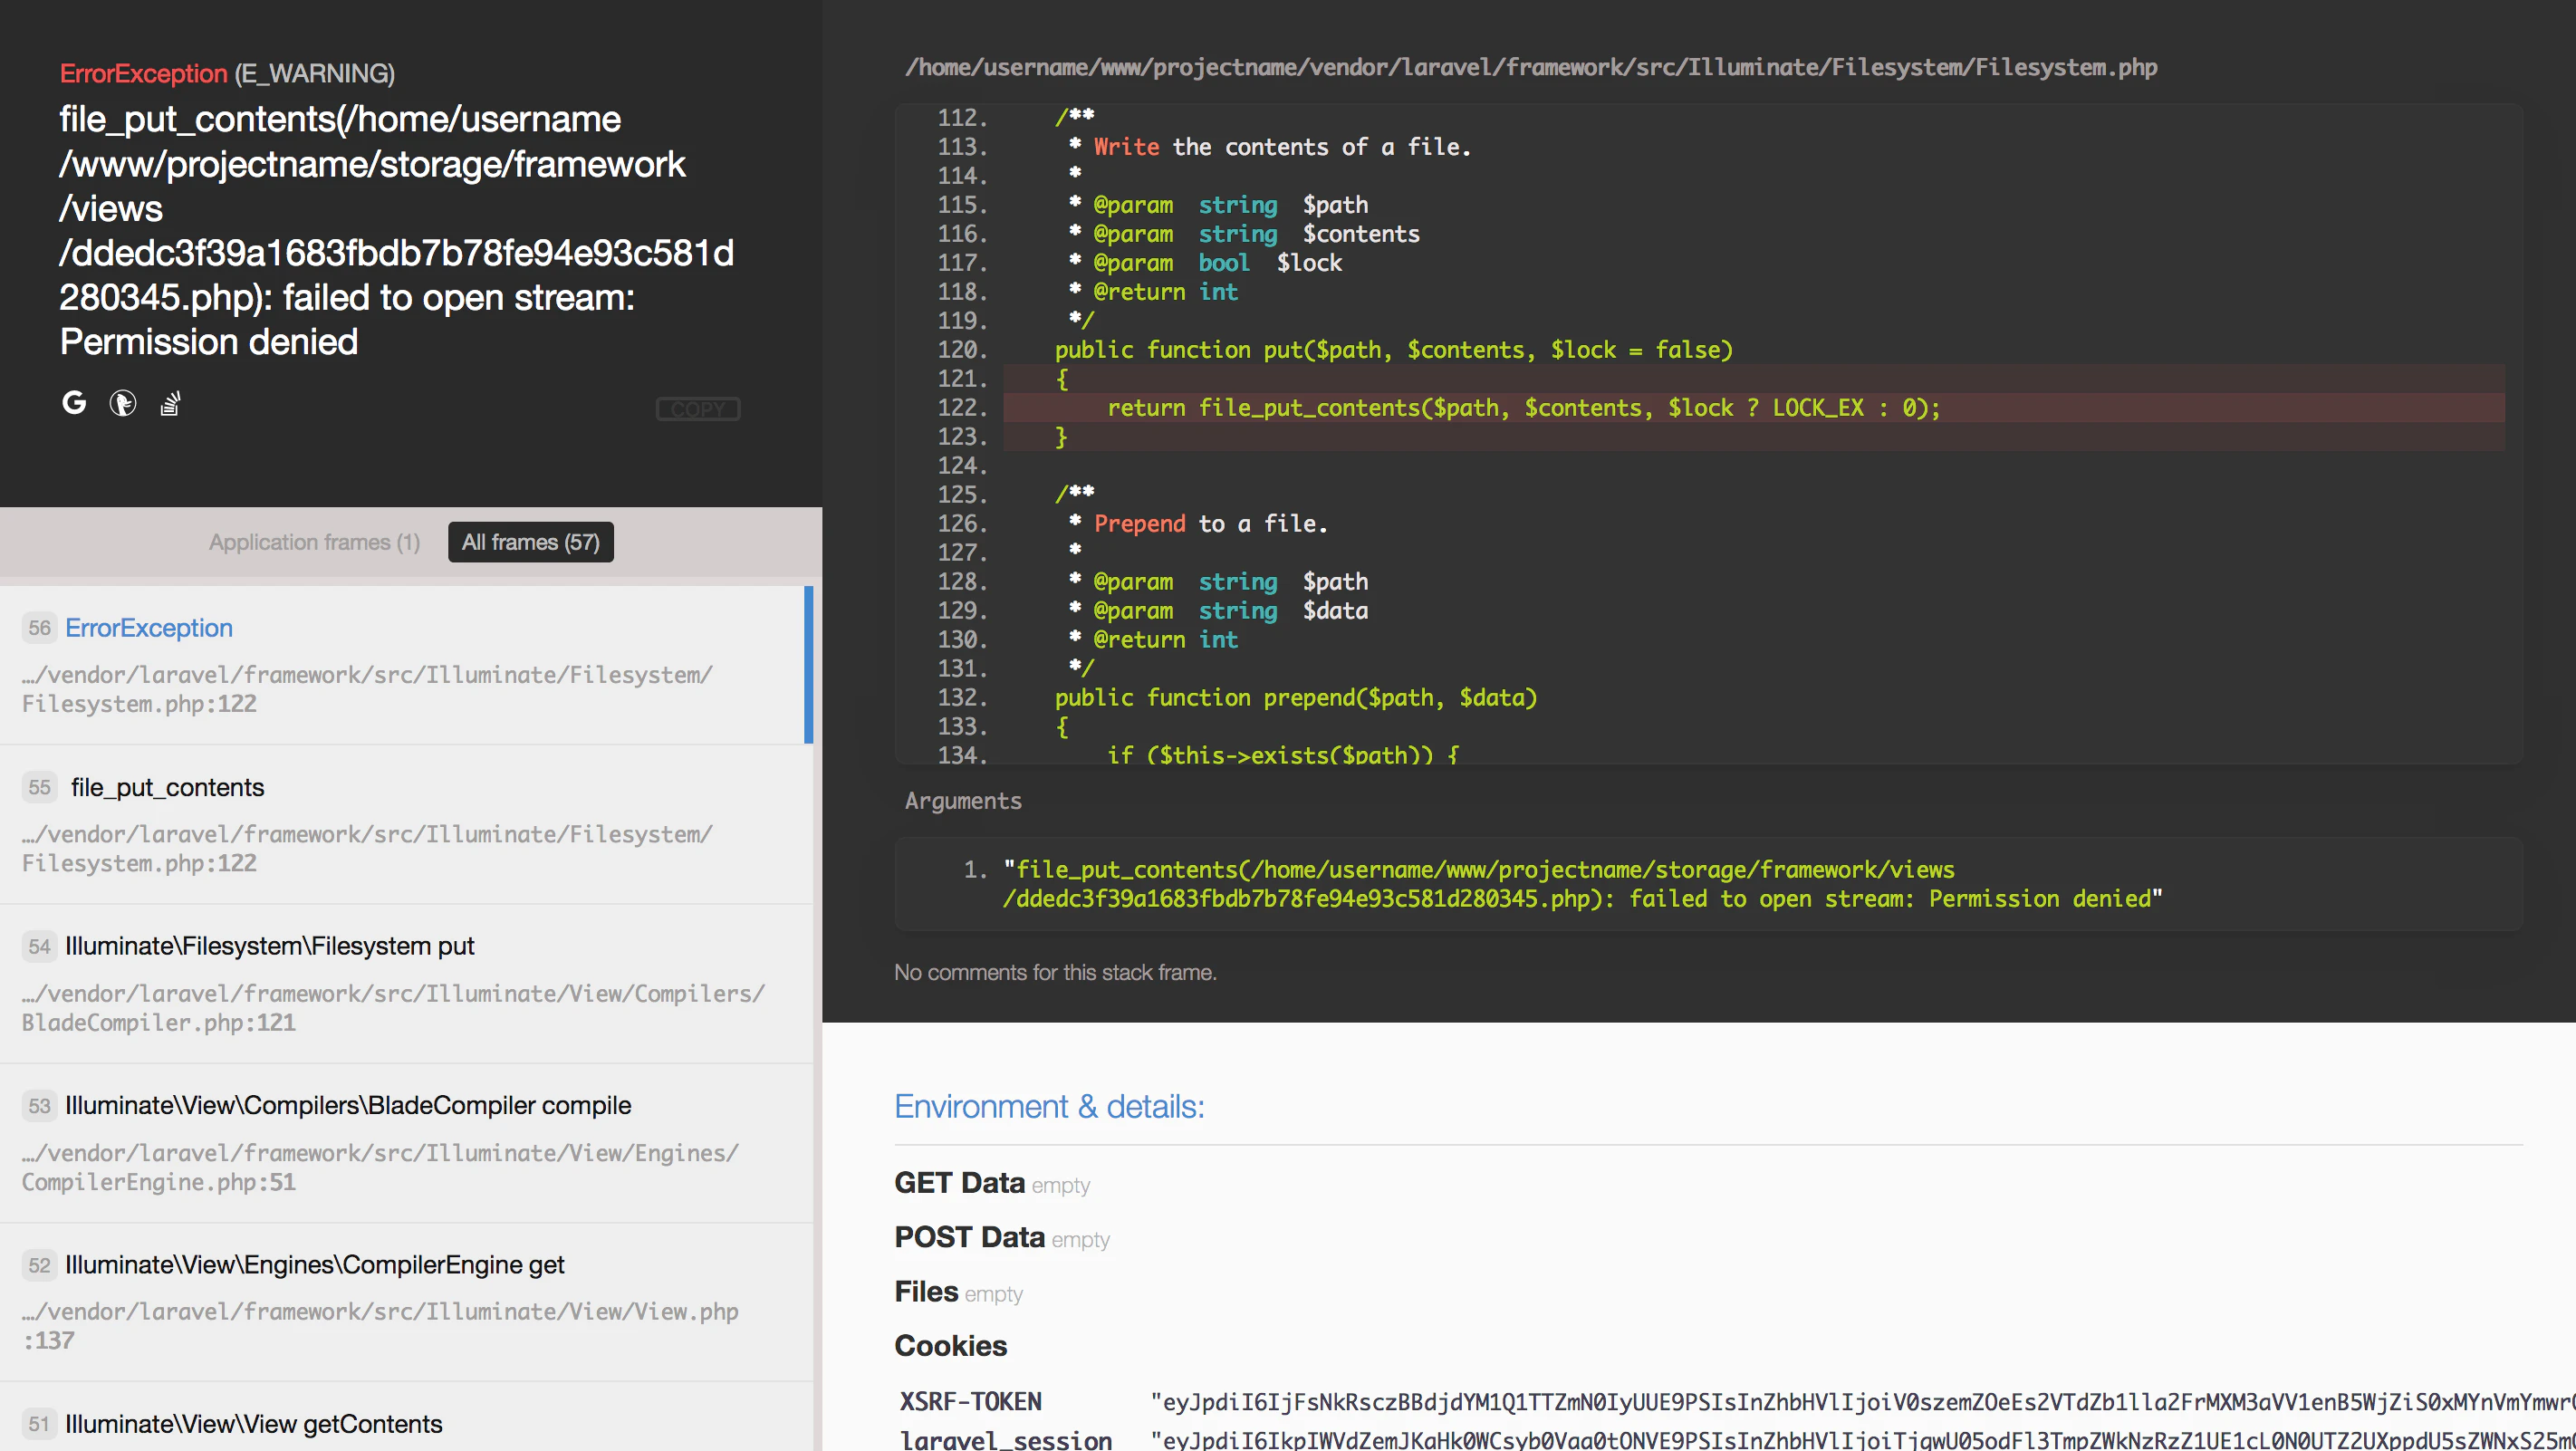Click the XSRF-TOKEN cookie name

971,1402
